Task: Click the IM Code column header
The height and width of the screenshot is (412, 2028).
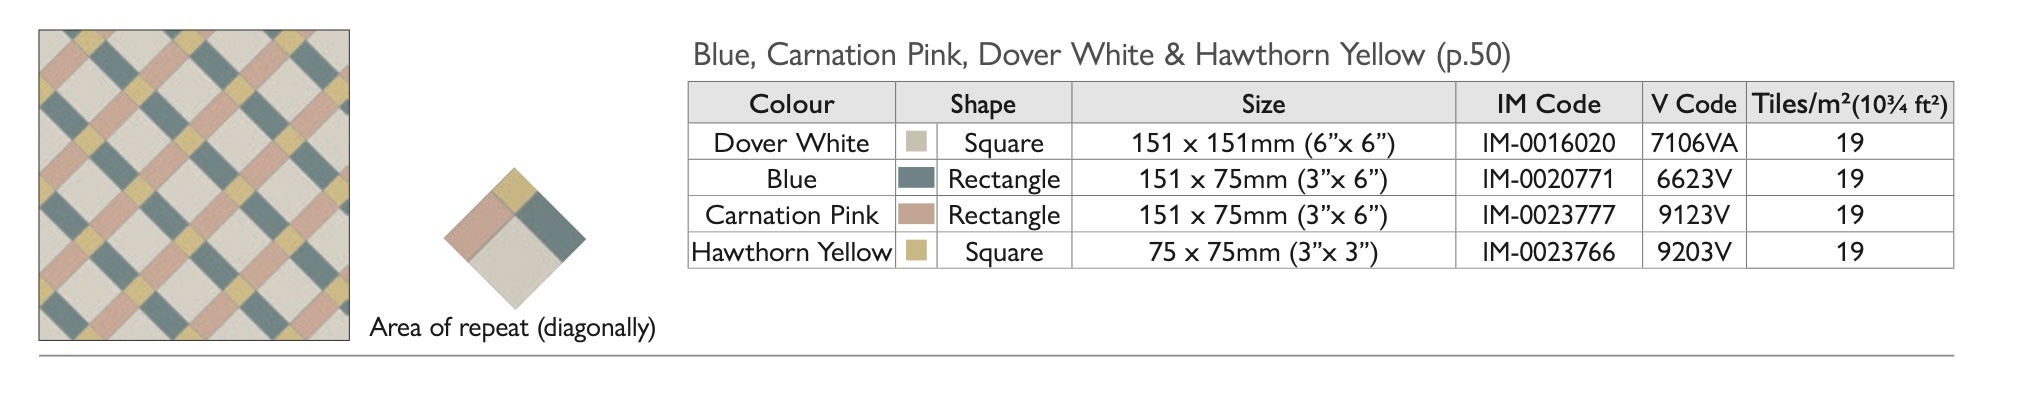Action: 1548,104
